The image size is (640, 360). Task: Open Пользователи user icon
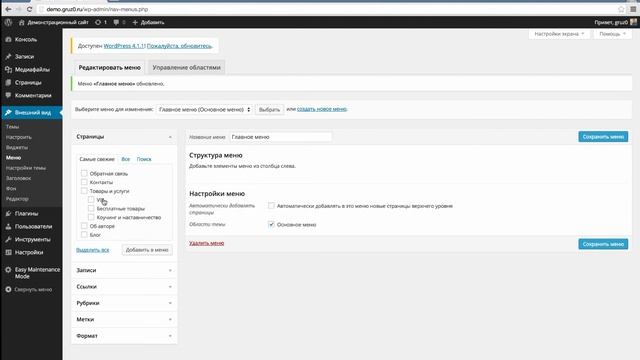pyautogui.click(x=8, y=227)
